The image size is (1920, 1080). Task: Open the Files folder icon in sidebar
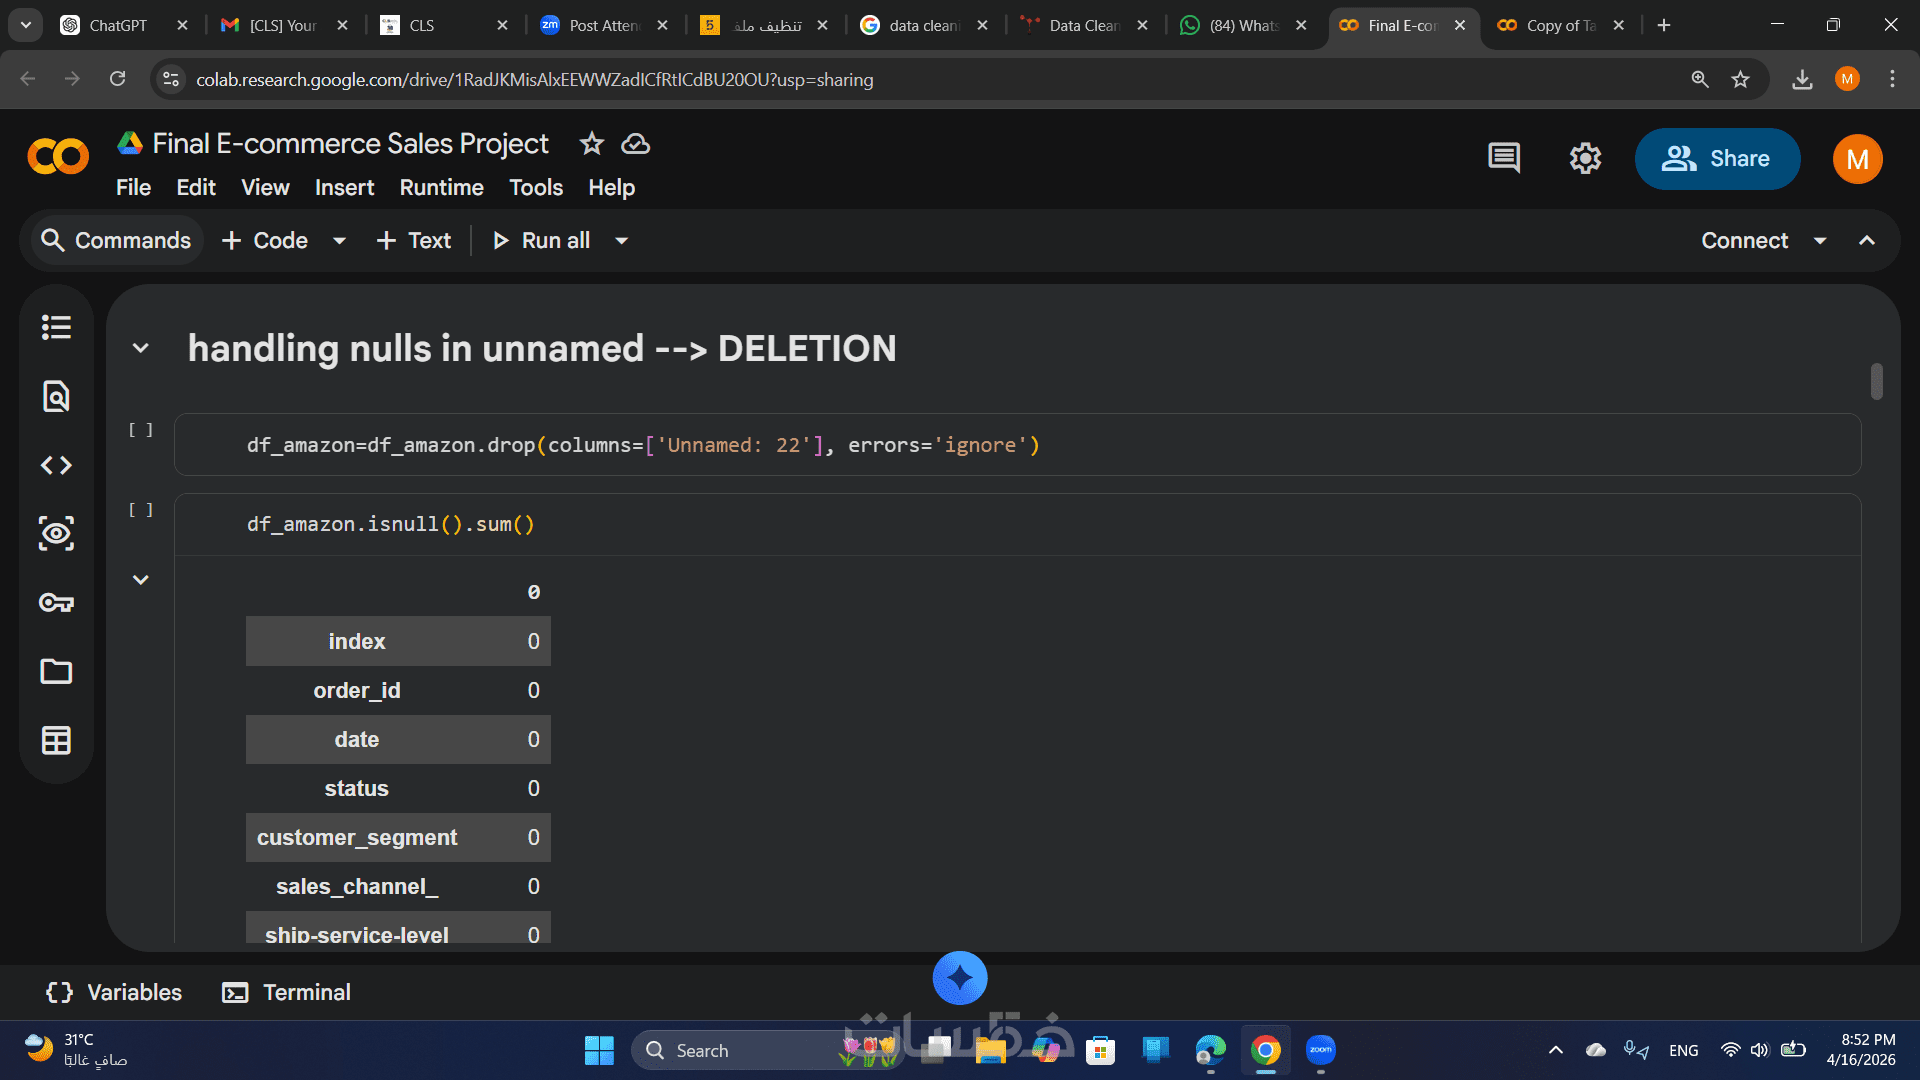56,671
